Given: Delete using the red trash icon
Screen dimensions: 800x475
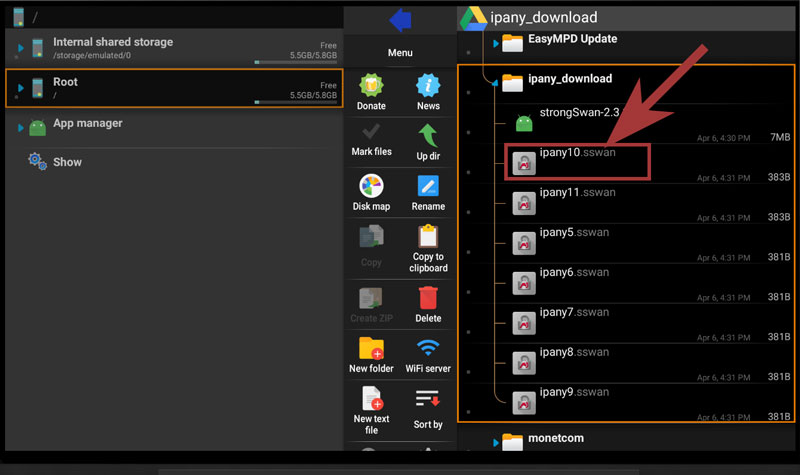Looking at the screenshot, I should [428, 298].
